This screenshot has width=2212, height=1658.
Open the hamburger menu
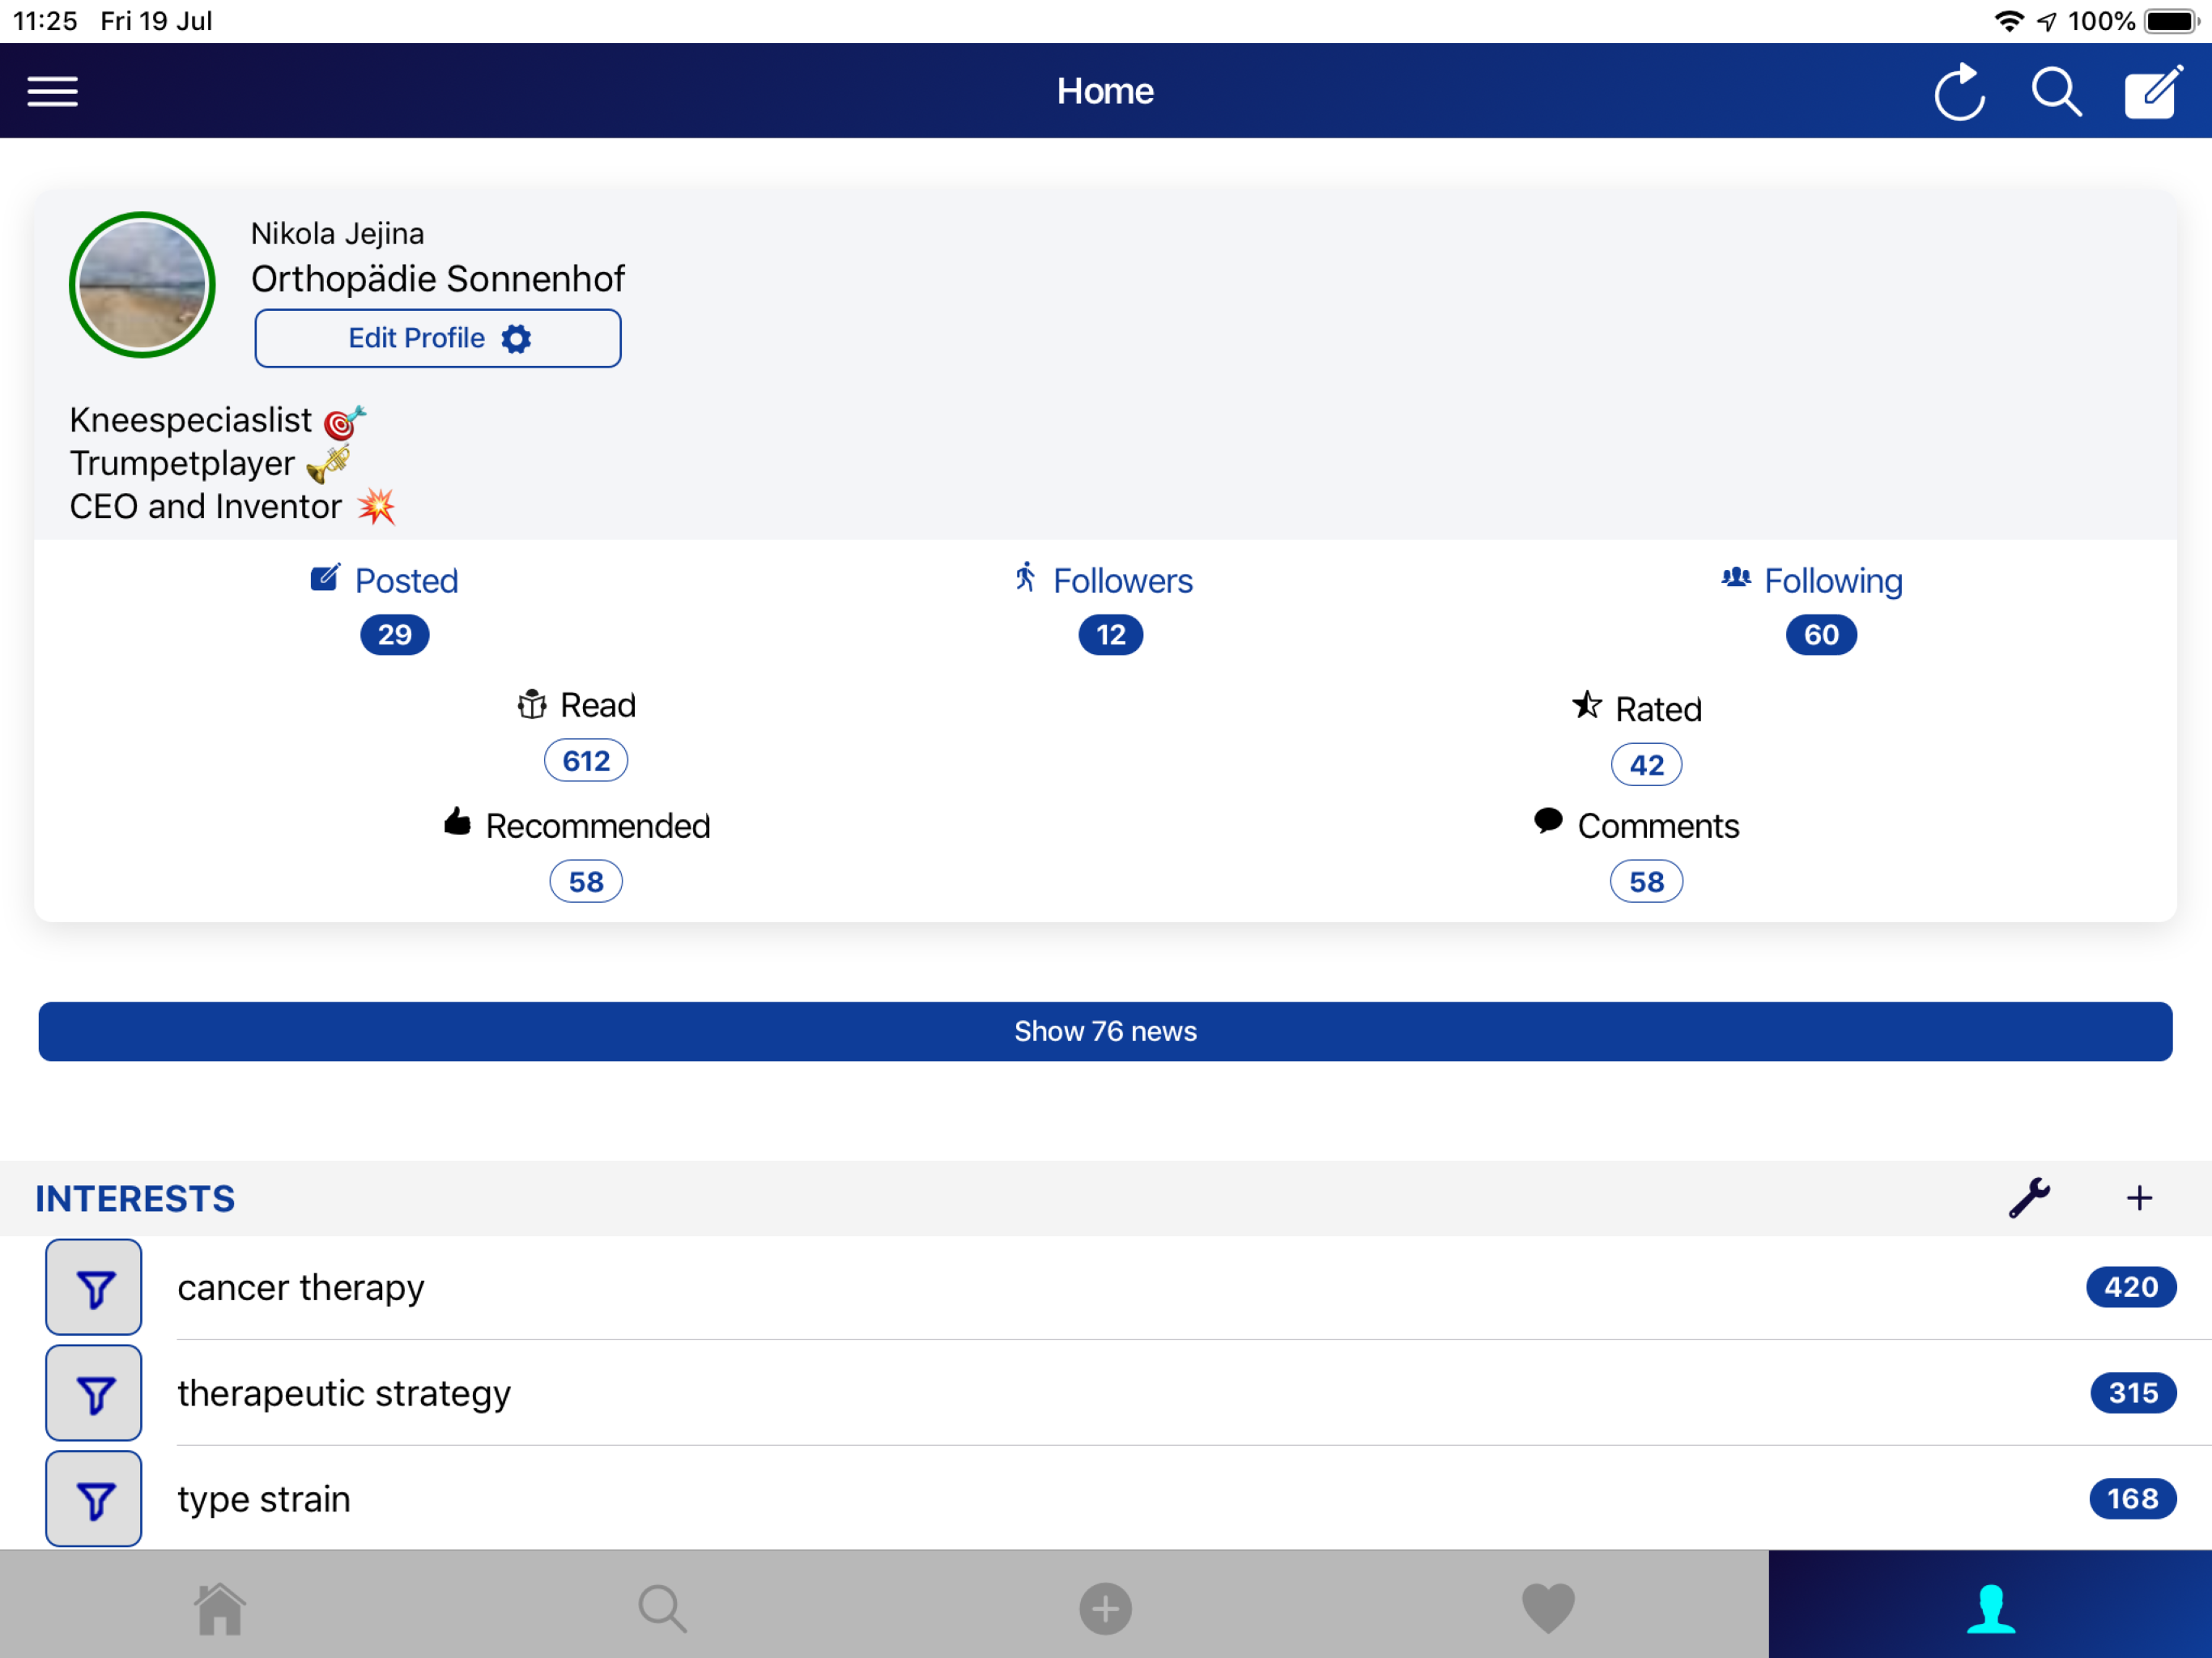[x=52, y=91]
